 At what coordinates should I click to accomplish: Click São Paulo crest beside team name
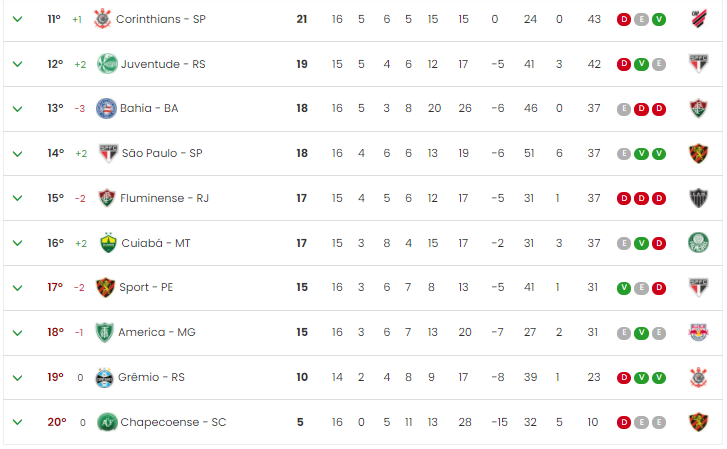[x=108, y=153]
